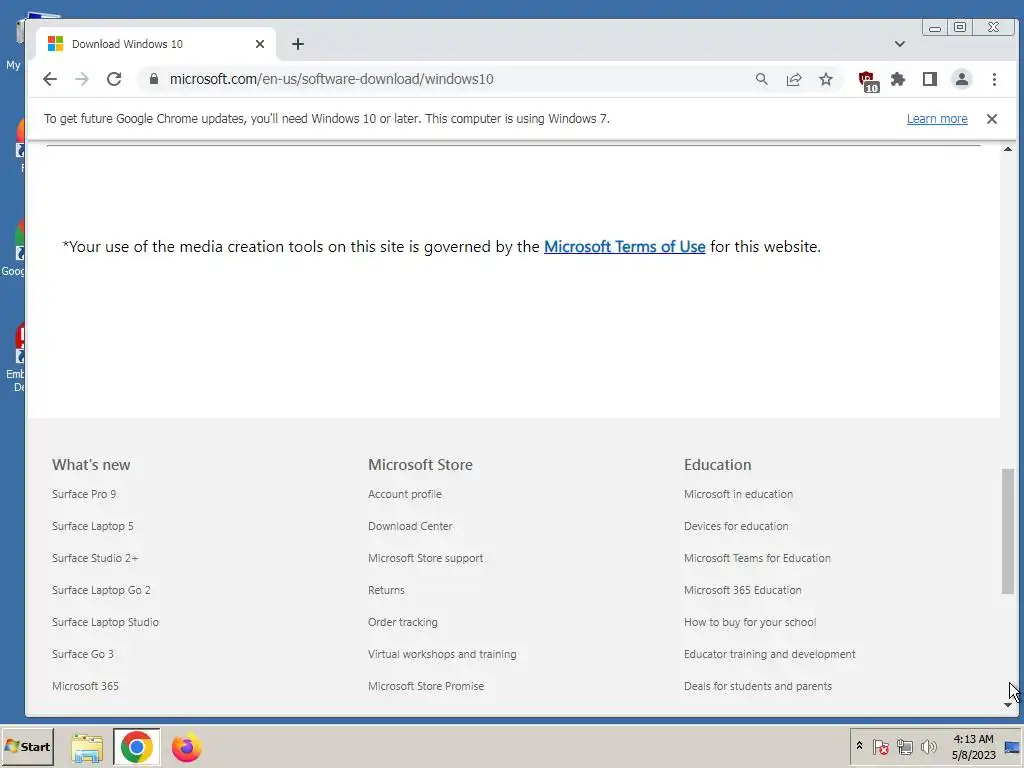
Task: Open the Windows Start menu
Action: click(x=27, y=747)
